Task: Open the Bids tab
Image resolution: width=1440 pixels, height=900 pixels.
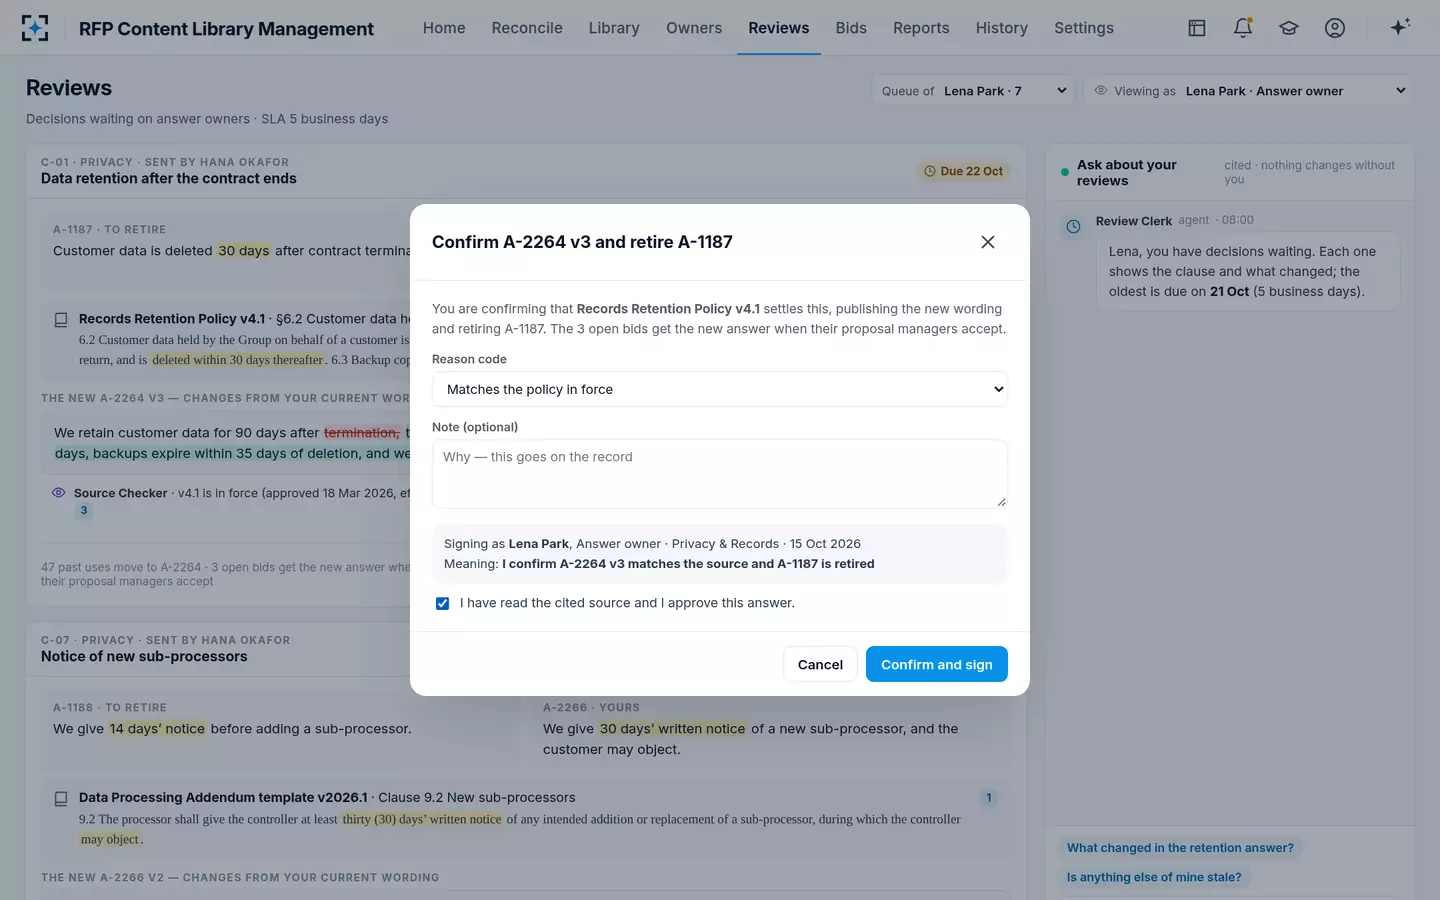Action: click(851, 28)
